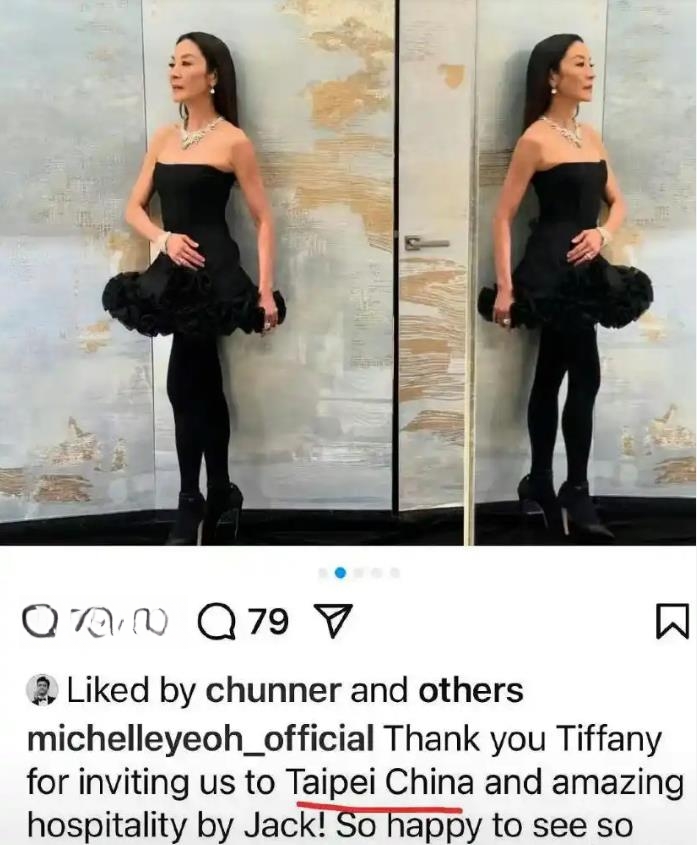The image size is (697, 845).
Task: Save post with the bookmark icon
Action: coord(672,621)
